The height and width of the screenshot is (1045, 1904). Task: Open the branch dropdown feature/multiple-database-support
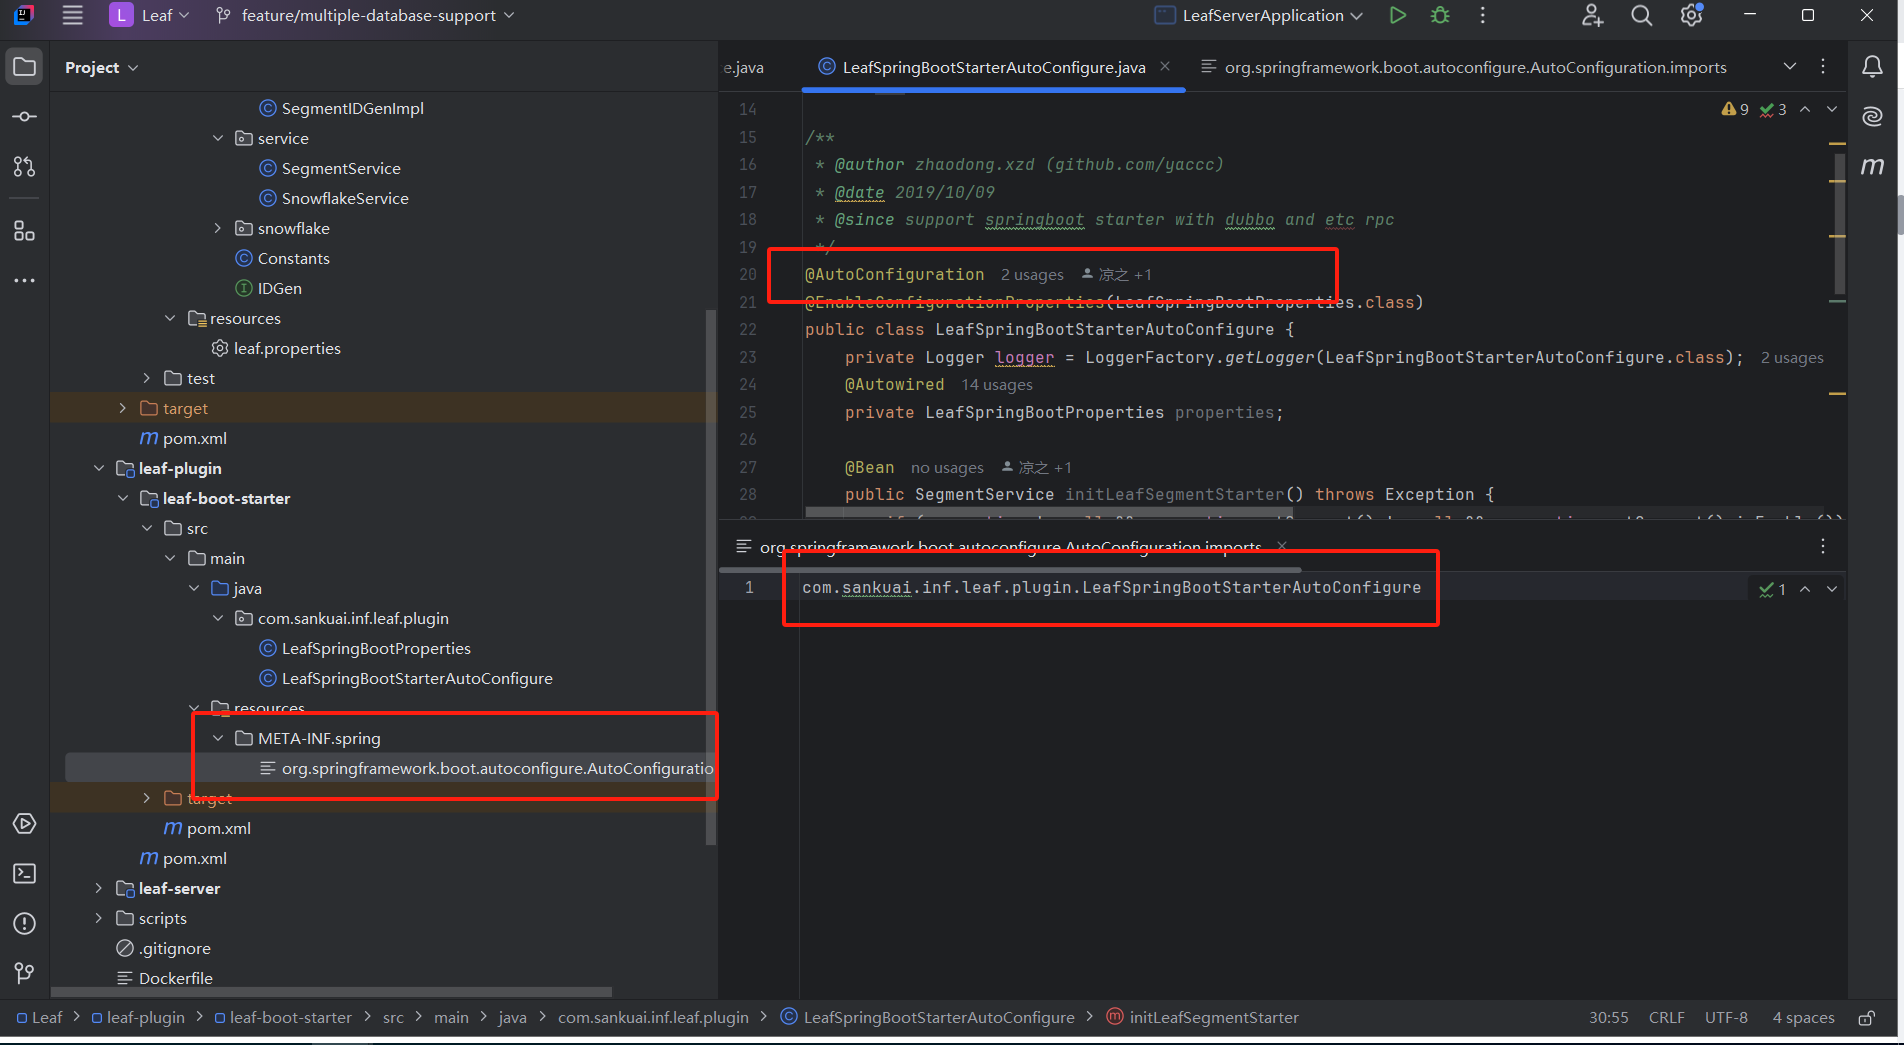pos(366,15)
